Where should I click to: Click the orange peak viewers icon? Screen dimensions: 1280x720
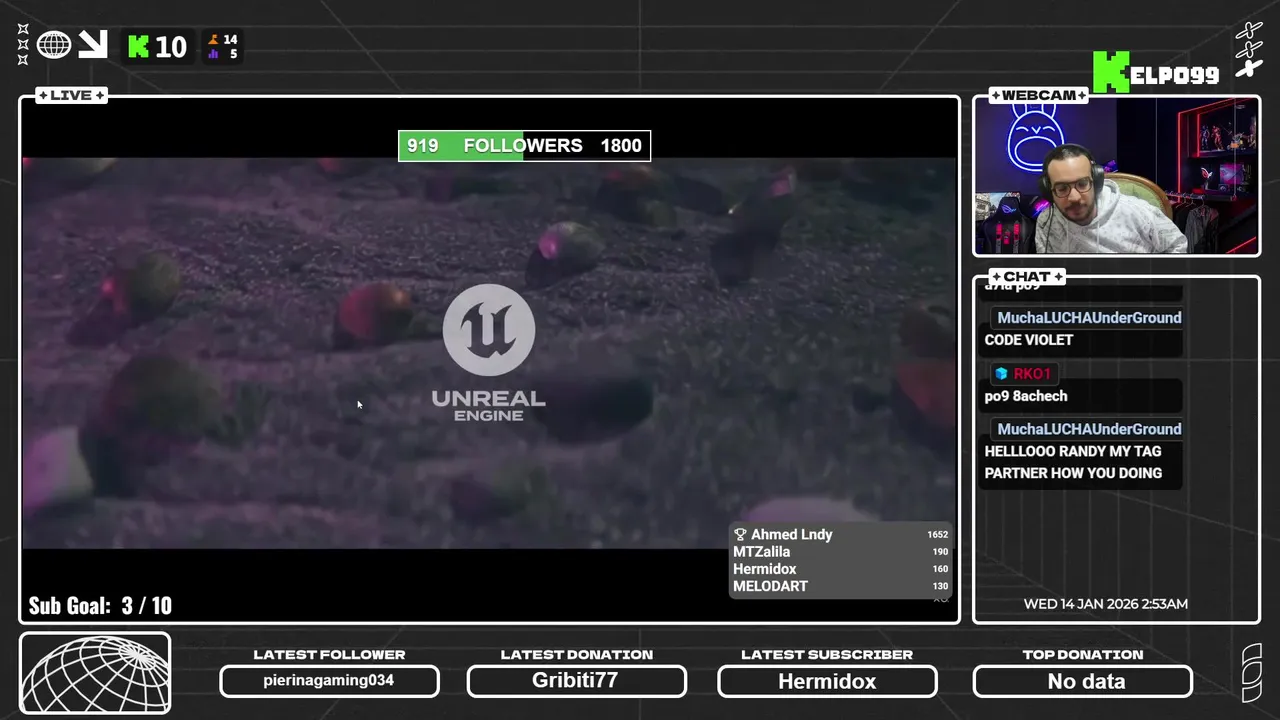tap(213, 40)
